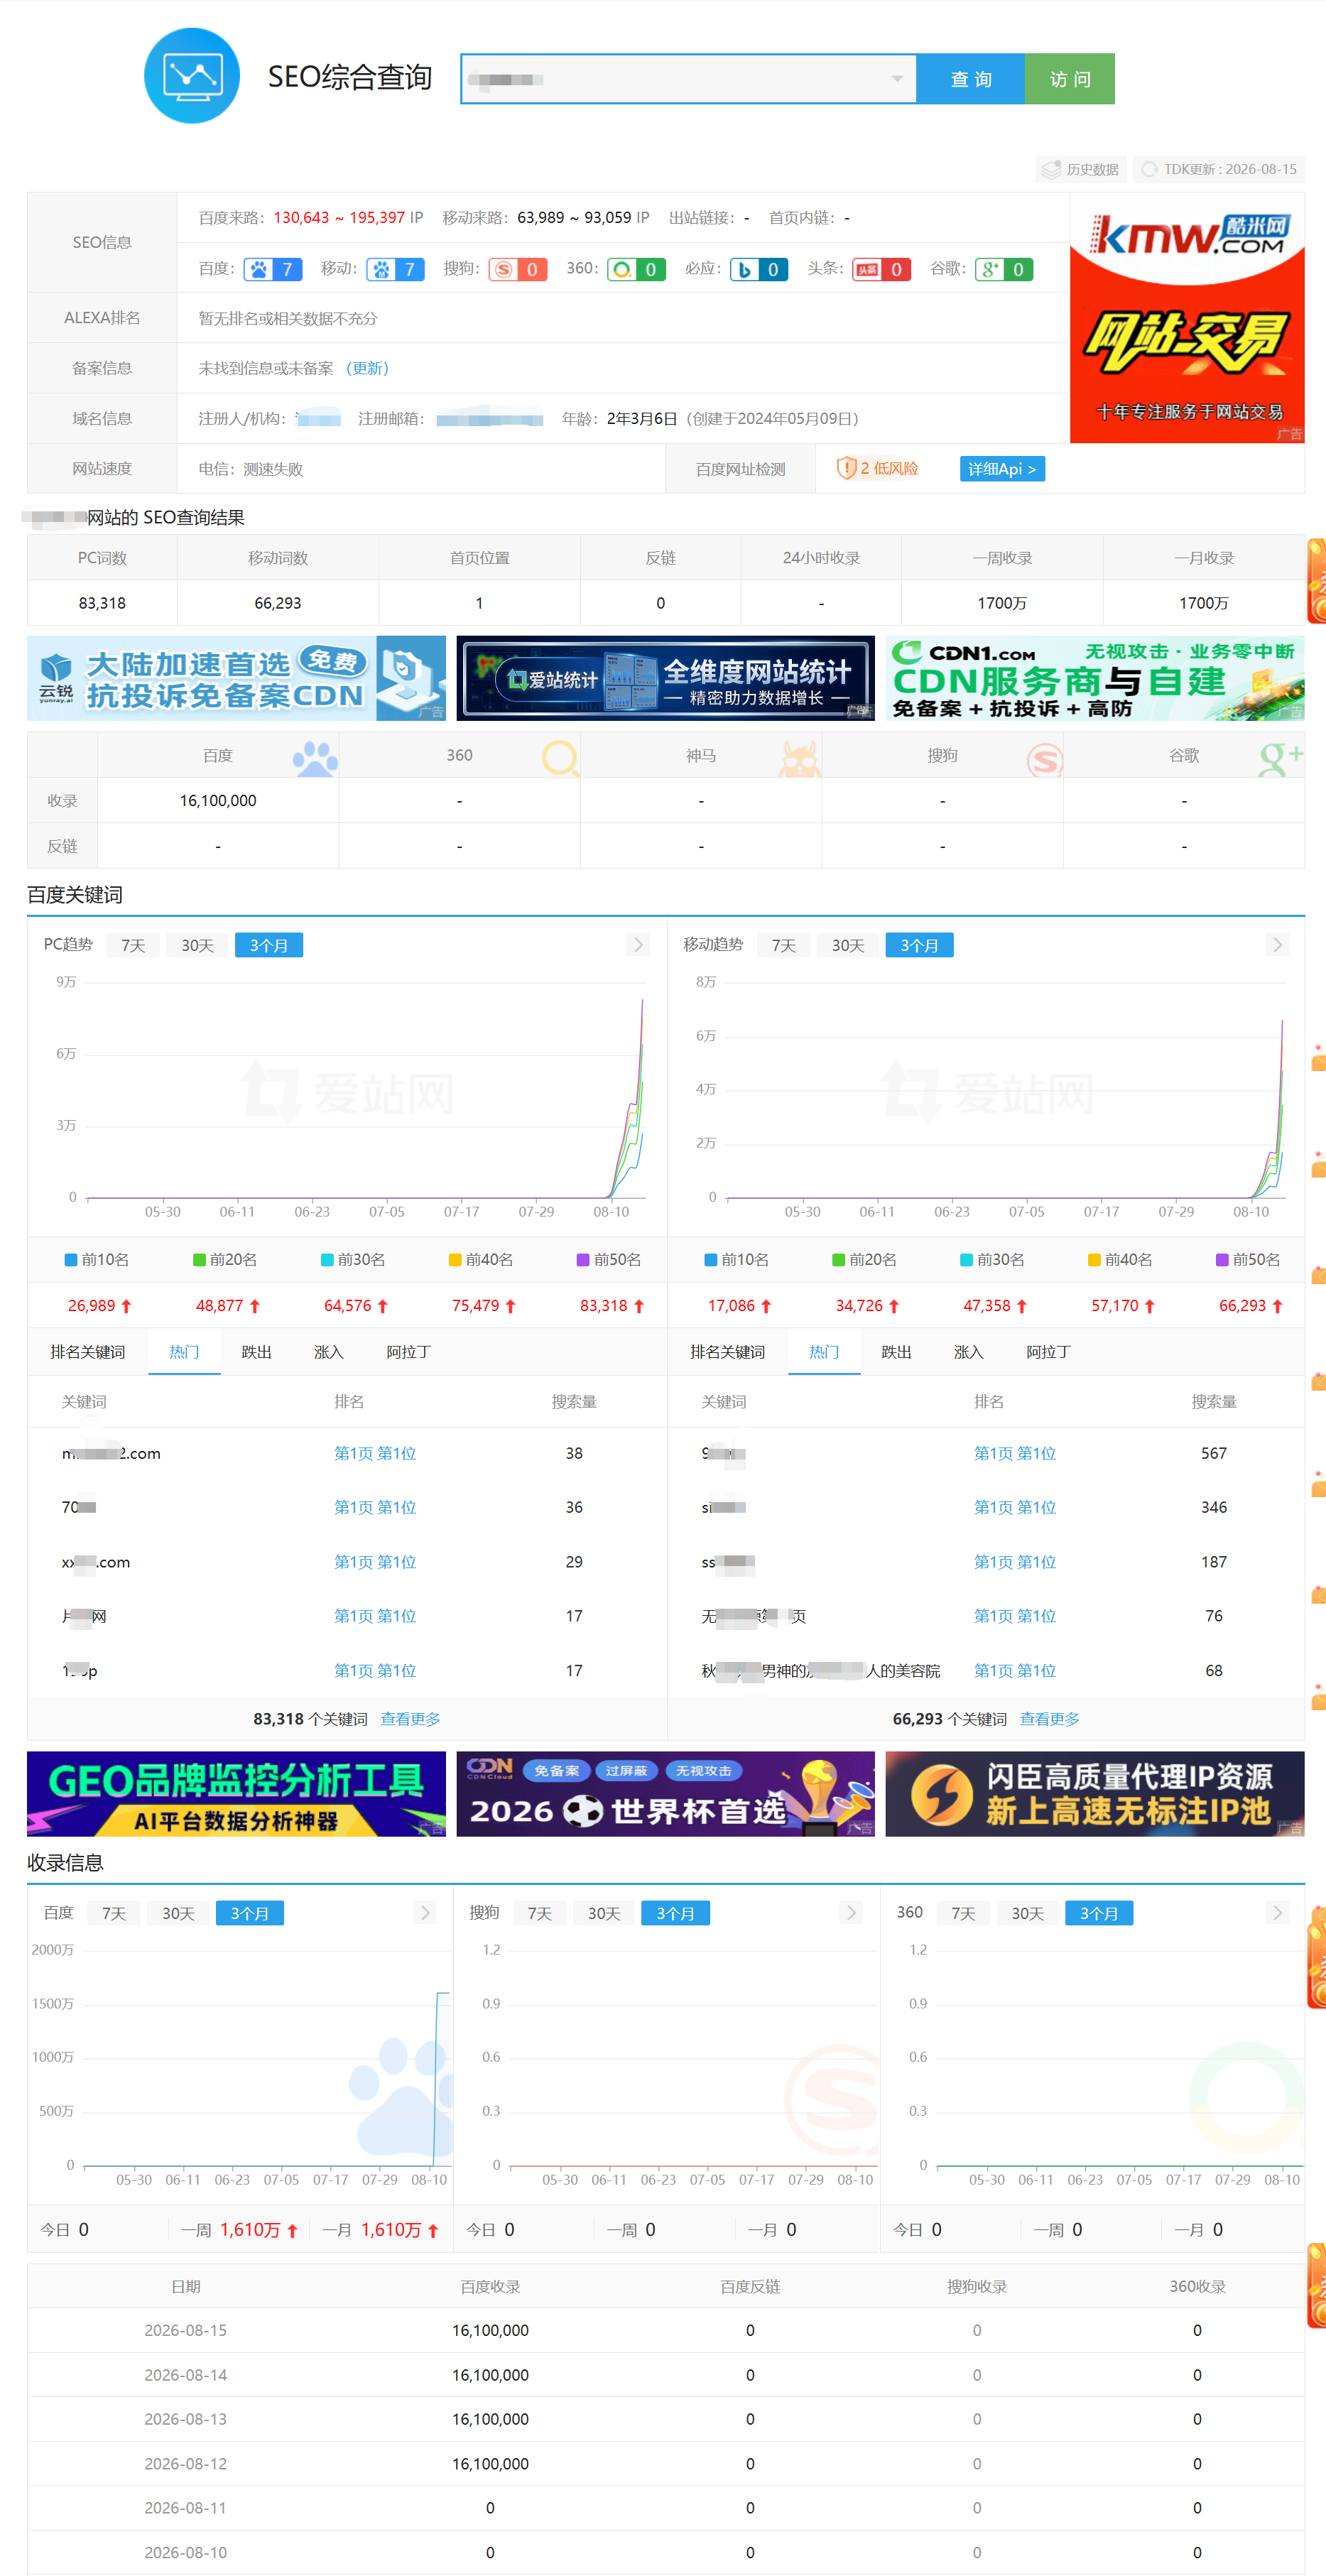This screenshot has width=1326, height=2576.
Task: Open the kmw.com 网站交易 ad banner
Action: pyautogui.click(x=1187, y=318)
